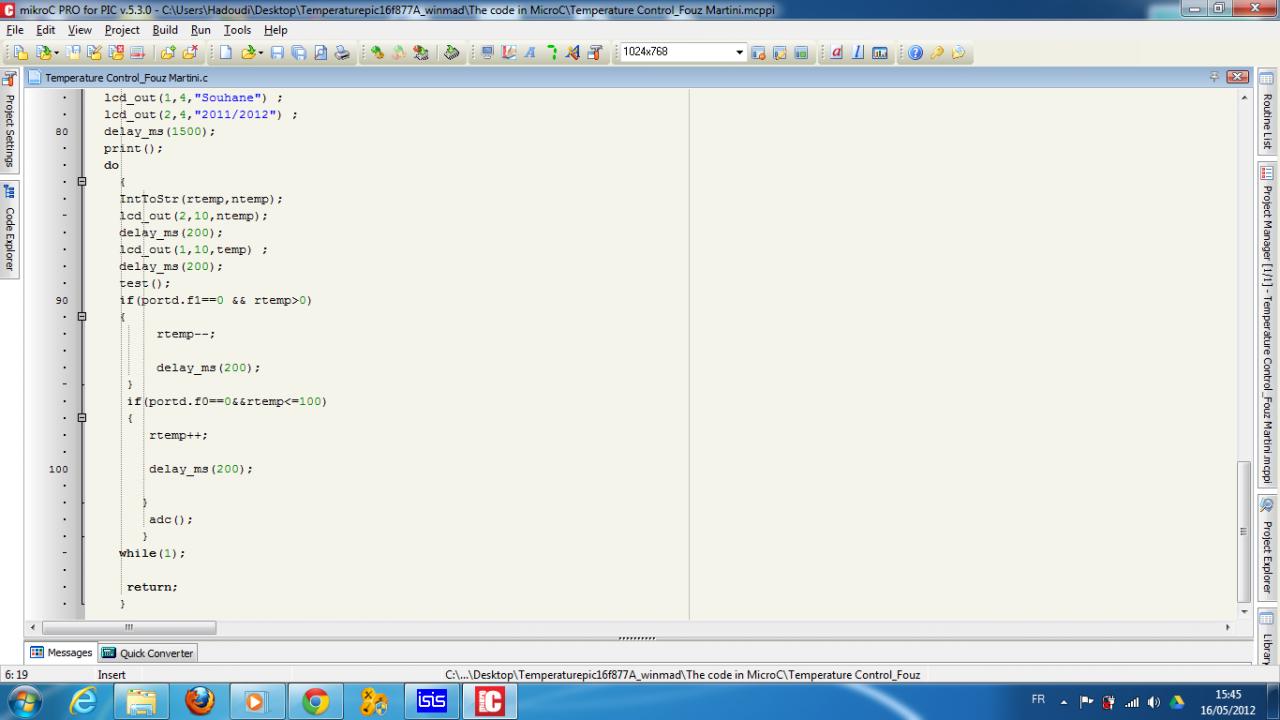1280x720 pixels.
Task: Select the Temperature Control_Fouz Martini.c file tab
Action: [x=119, y=78]
